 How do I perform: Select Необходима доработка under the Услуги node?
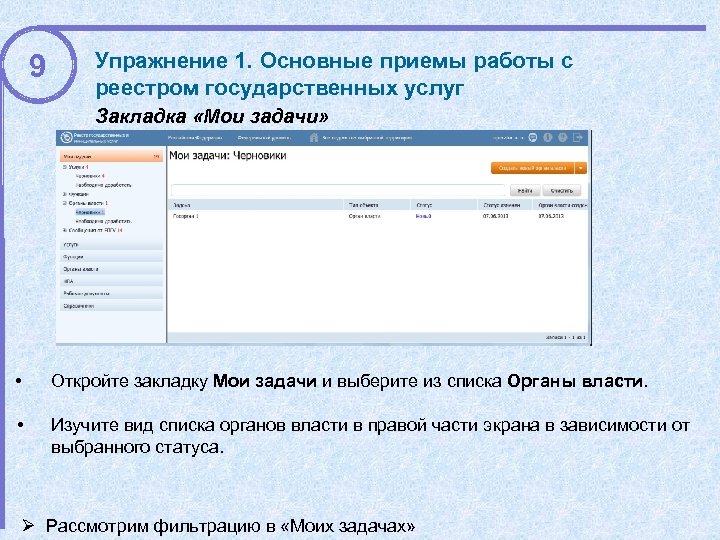pos(103,185)
